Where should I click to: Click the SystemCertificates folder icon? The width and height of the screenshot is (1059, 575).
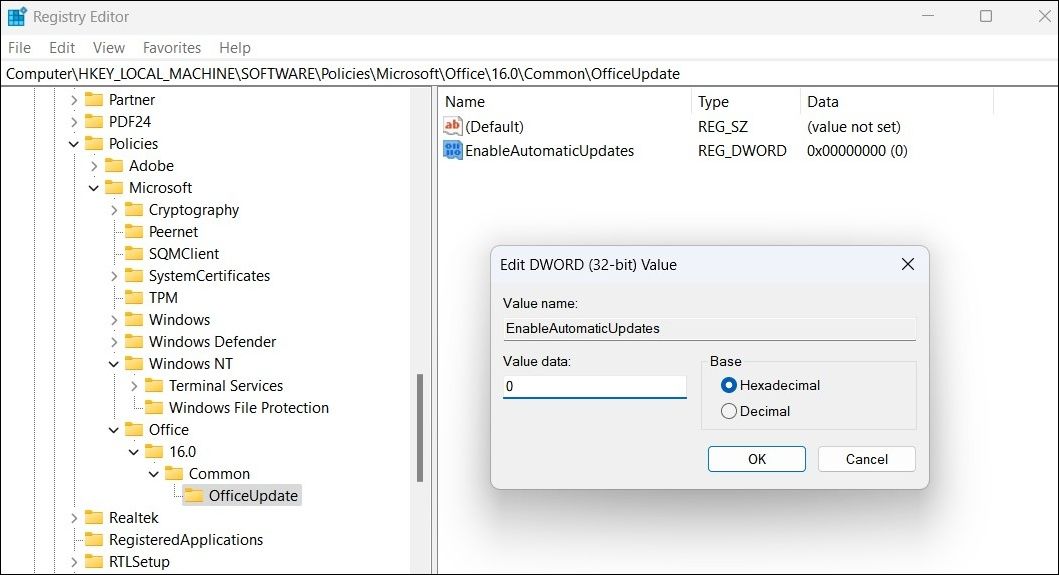pos(134,276)
